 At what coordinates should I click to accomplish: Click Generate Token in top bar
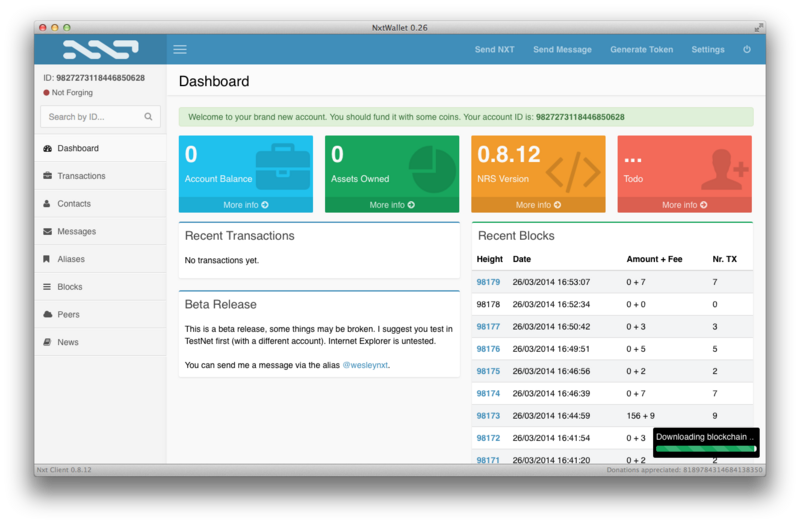[x=641, y=49]
